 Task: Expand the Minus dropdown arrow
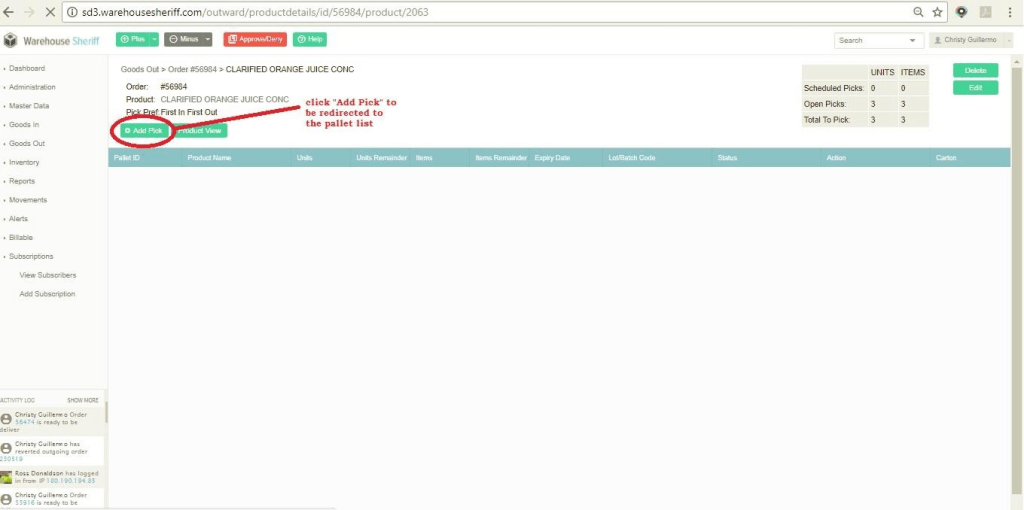(207, 39)
